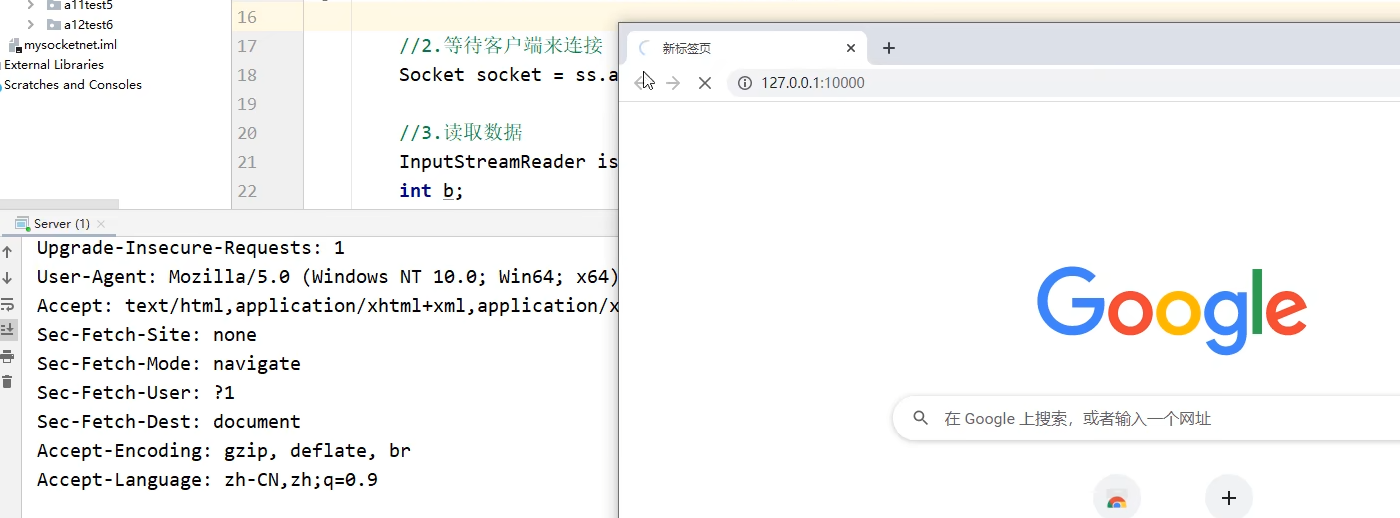This screenshot has width=1400, height=518.
Task: Click the down-arrow stack trace icon in Run console
Action: tap(7, 278)
